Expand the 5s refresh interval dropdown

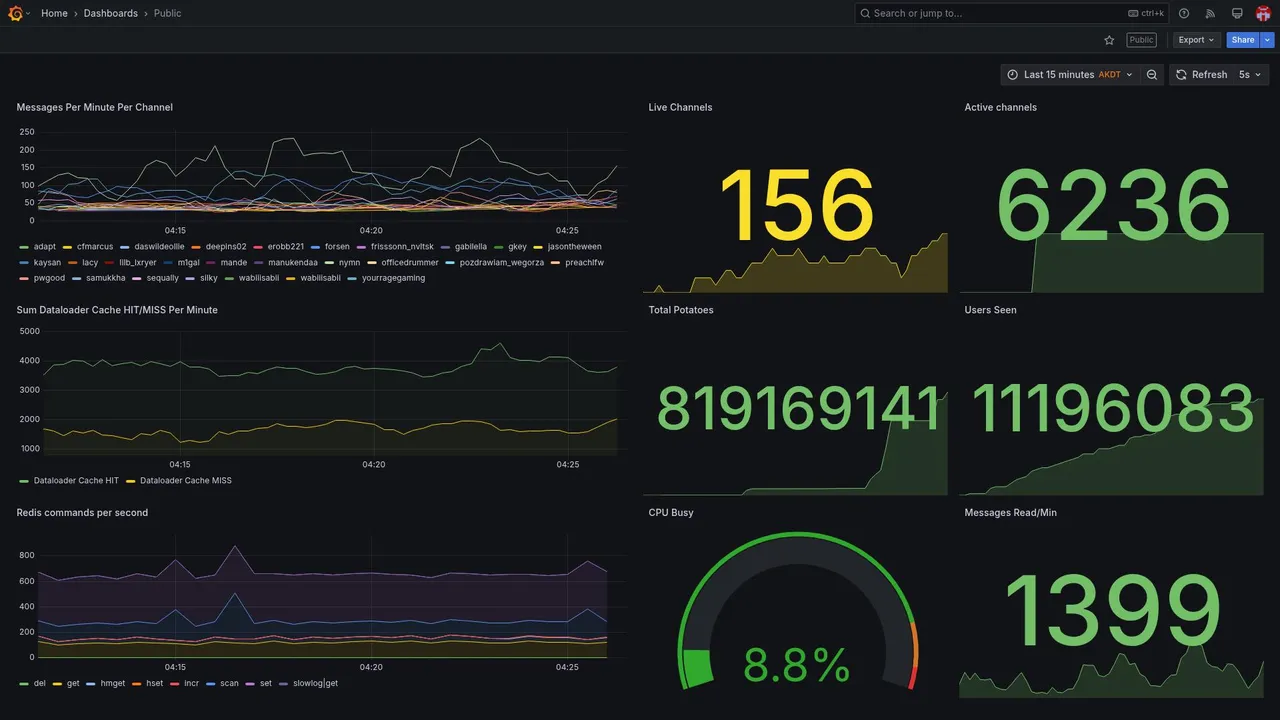pyautogui.click(x=1250, y=75)
